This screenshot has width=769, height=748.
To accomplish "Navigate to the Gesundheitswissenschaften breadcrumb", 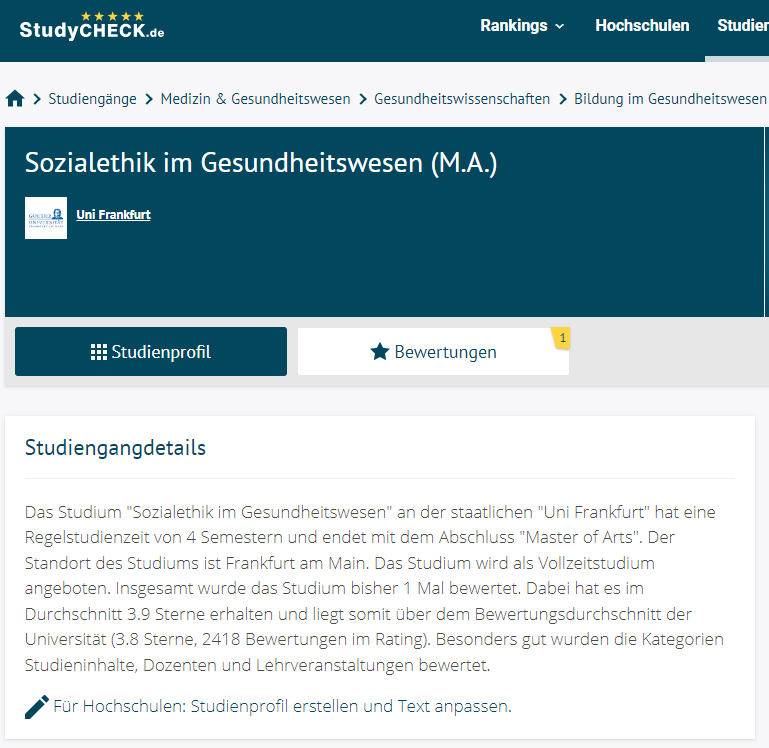I will (x=462, y=99).
